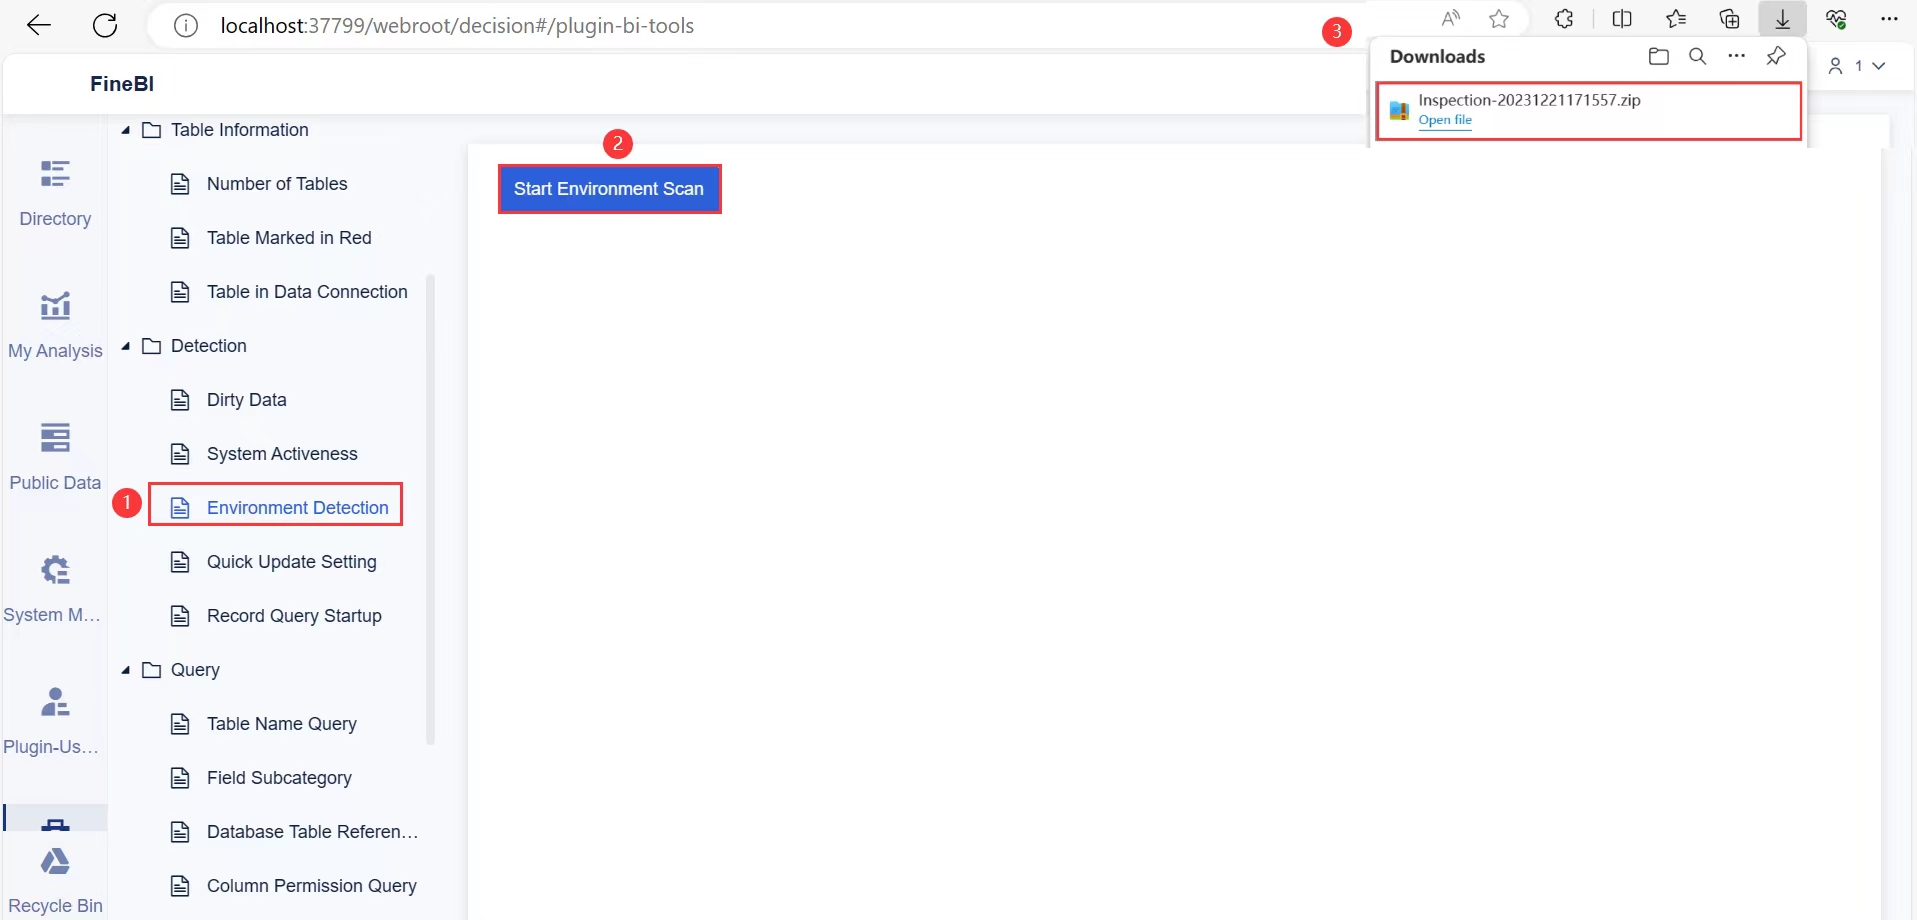1917x920 pixels.
Task: View site information icon in address bar
Action: point(186,26)
